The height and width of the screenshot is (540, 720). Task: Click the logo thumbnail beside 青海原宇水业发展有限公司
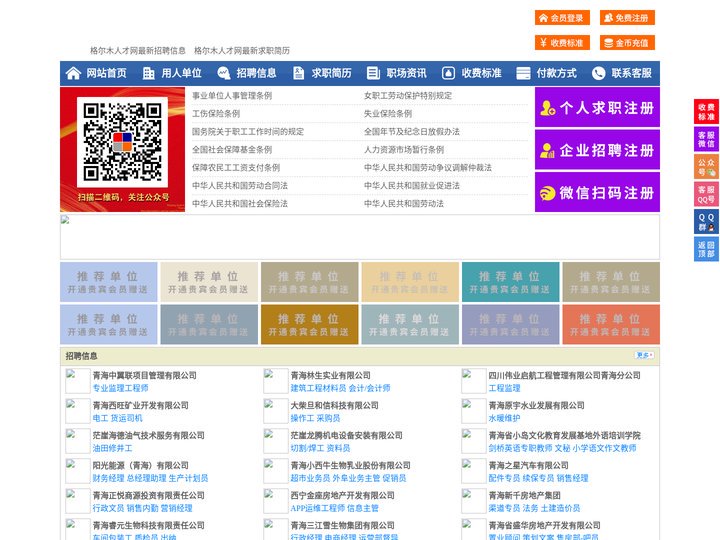click(x=473, y=411)
